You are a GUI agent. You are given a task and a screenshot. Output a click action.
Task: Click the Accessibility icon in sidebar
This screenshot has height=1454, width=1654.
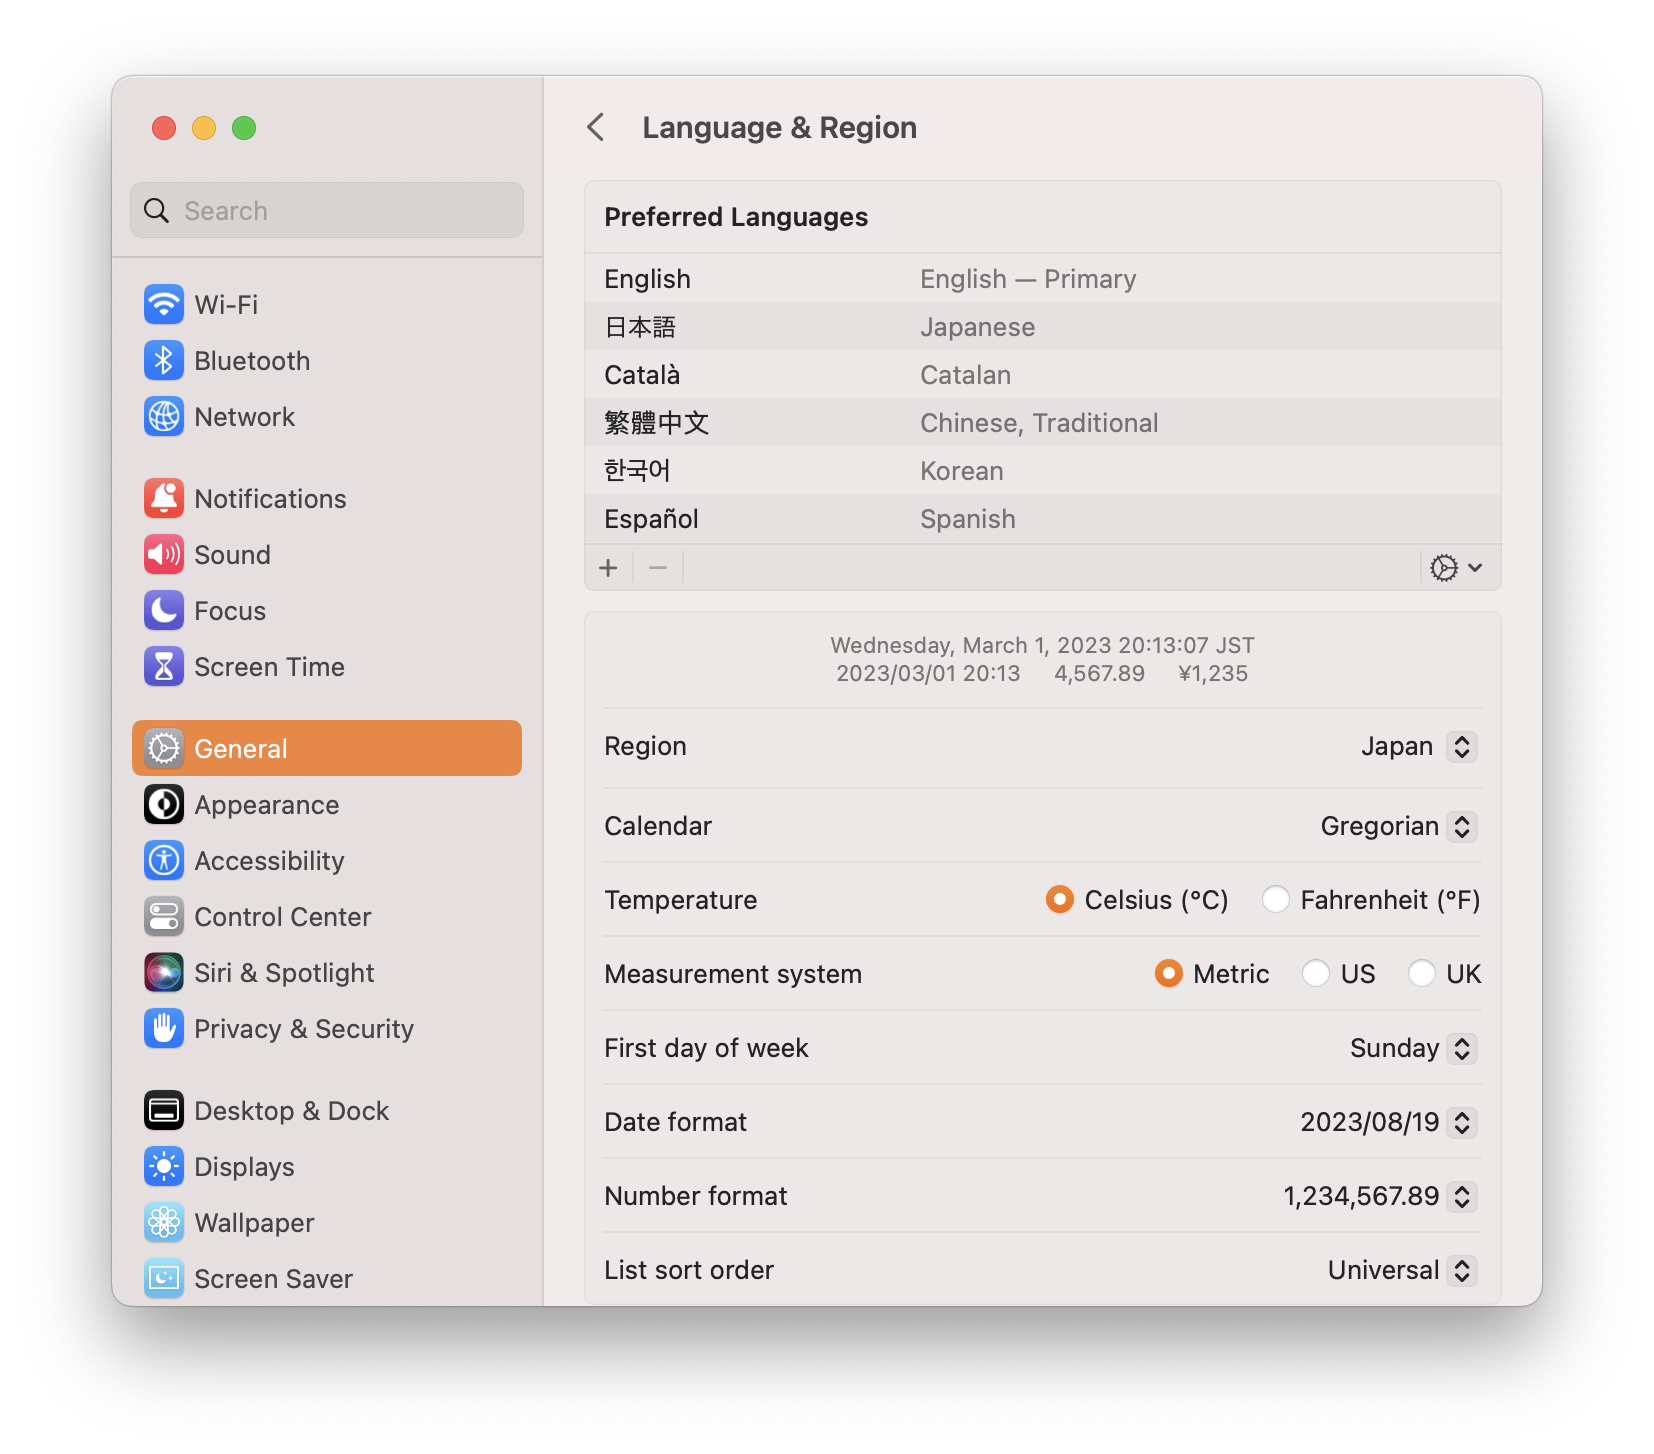(x=164, y=861)
